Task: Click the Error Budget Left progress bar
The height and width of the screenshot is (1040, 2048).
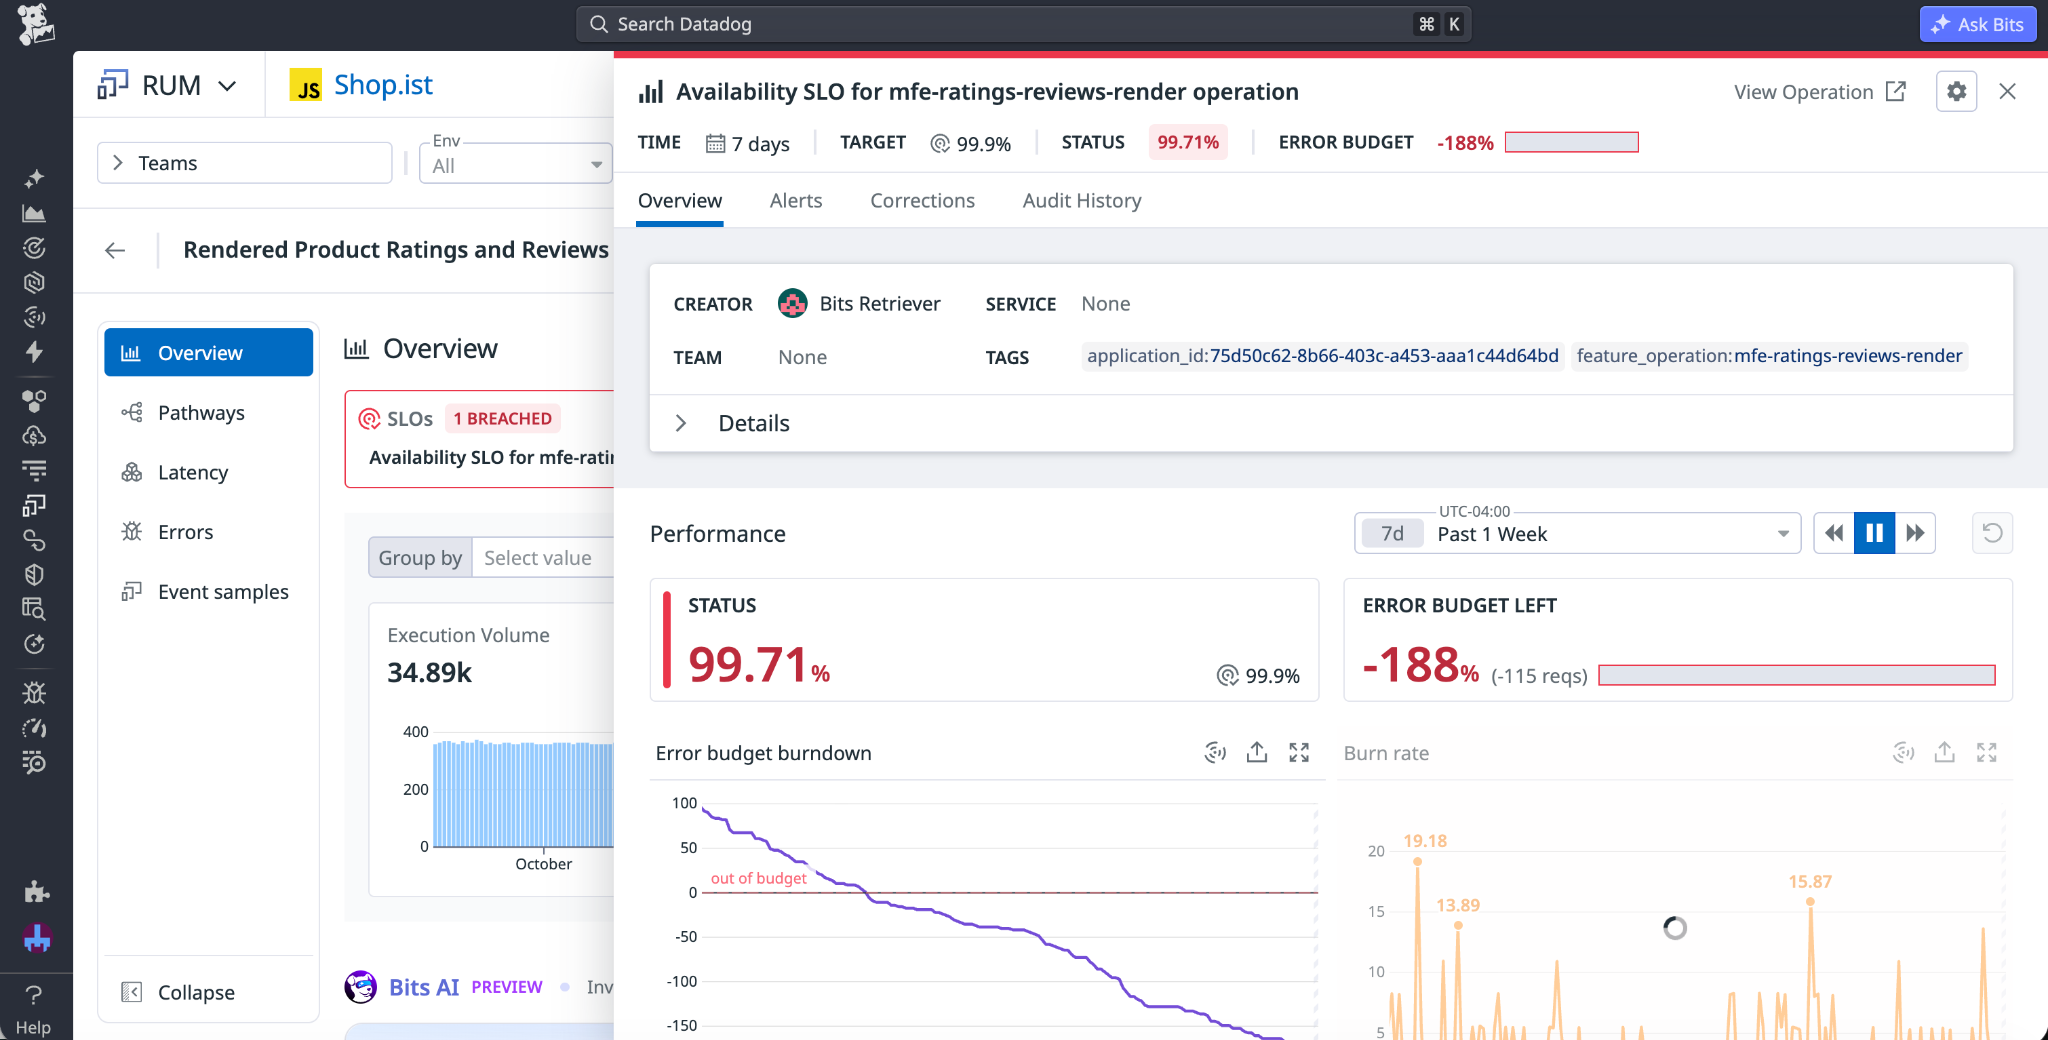Action: [x=1797, y=675]
